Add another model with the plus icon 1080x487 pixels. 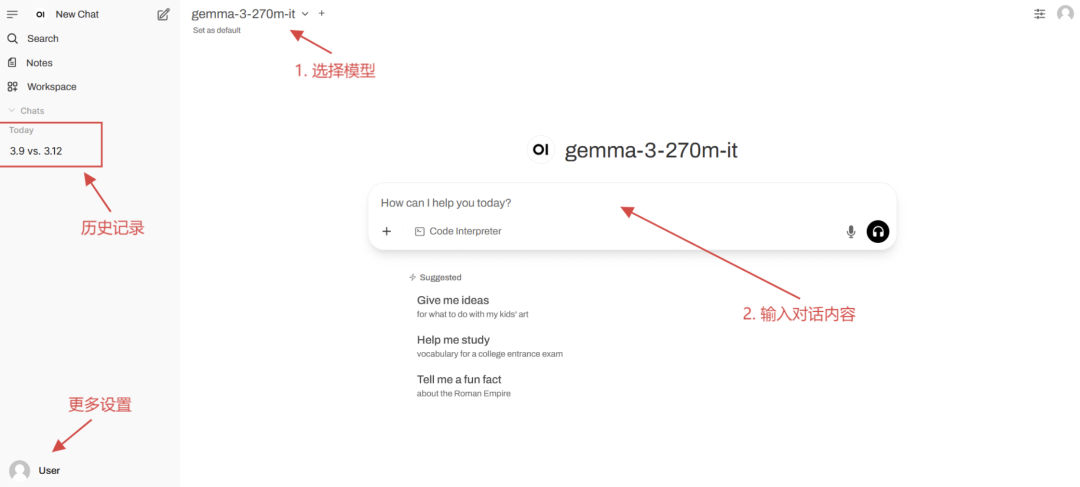322,13
